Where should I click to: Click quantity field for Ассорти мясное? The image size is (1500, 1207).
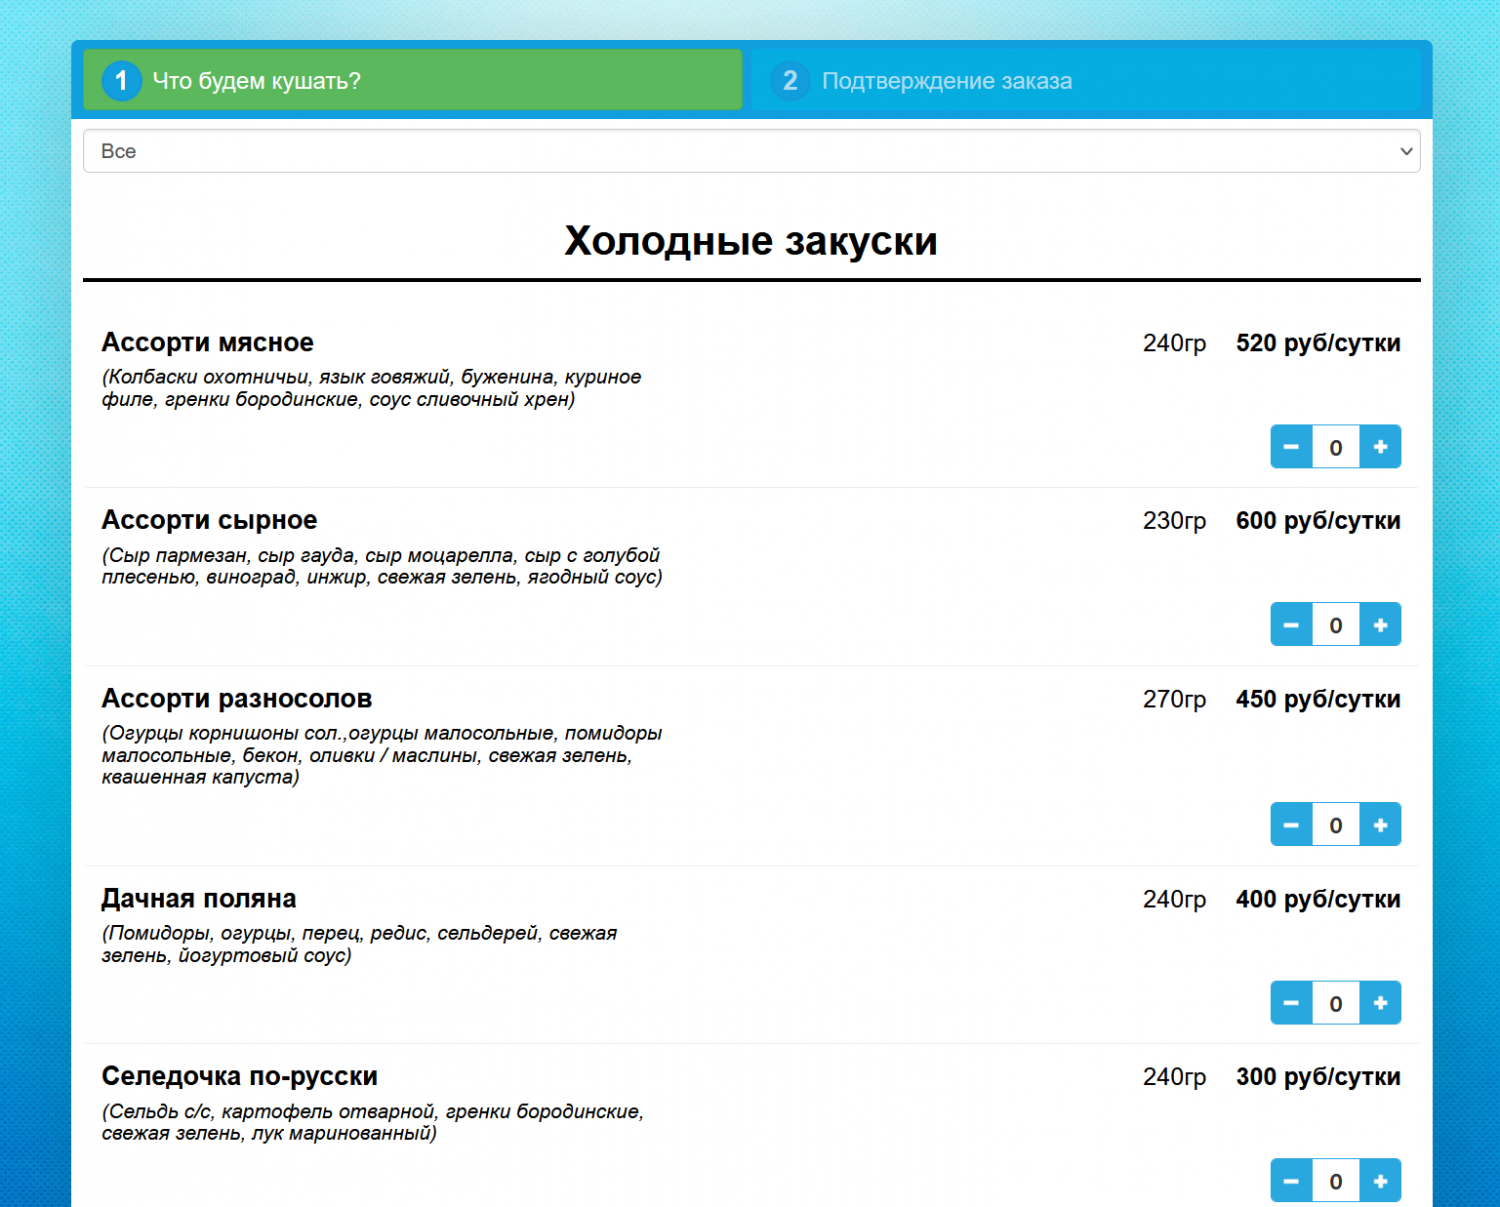(x=1335, y=447)
